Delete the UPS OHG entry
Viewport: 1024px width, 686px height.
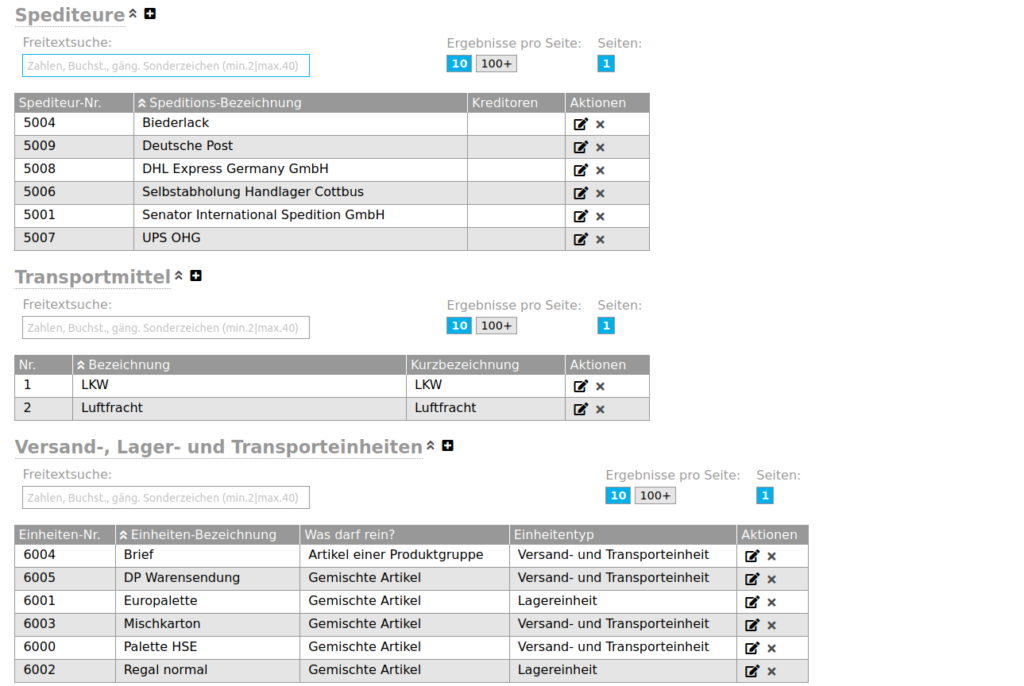click(600, 240)
